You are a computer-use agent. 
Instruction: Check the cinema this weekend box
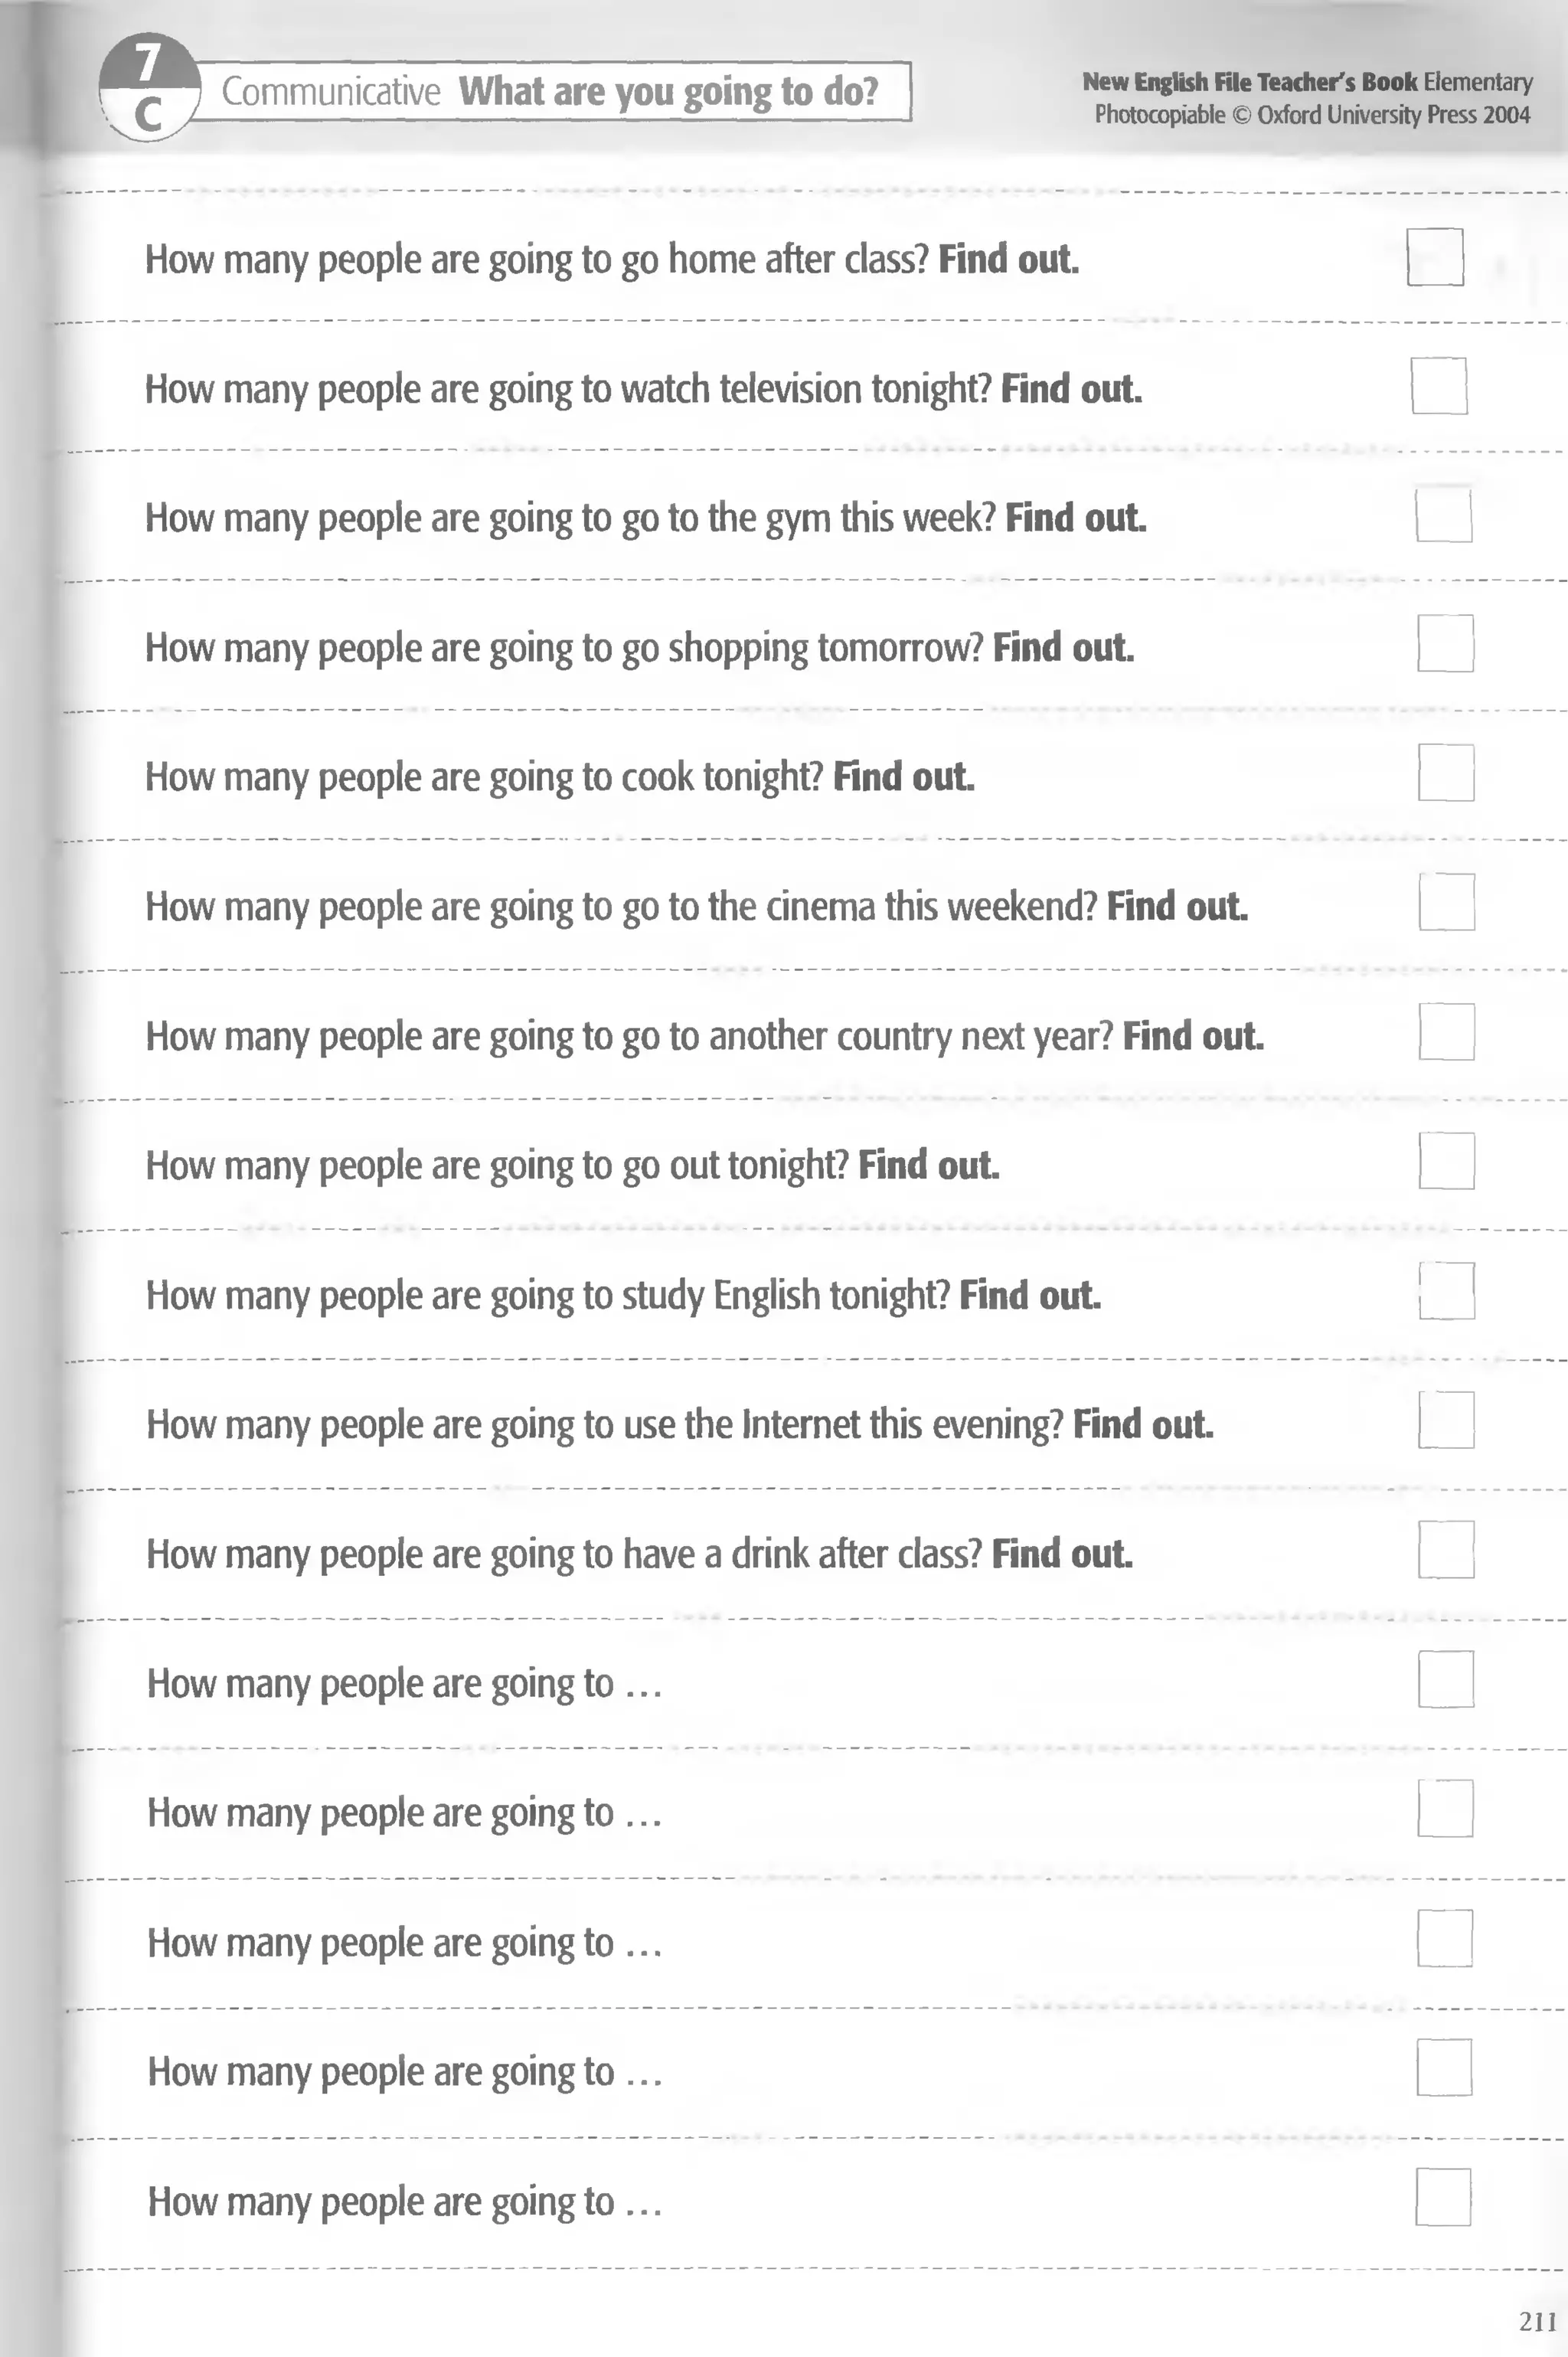coord(1446,902)
